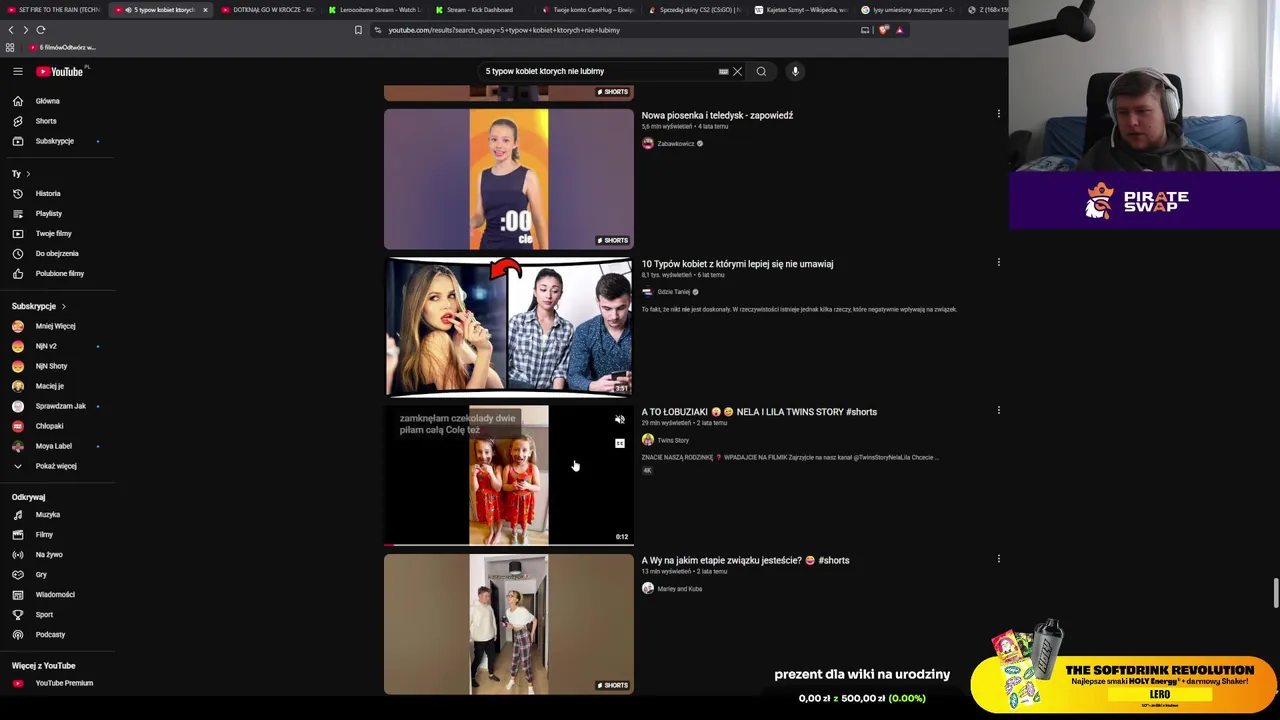Open options for A TO ŁOBUZIAKI video
This screenshot has height=720, width=1280.
pos(998,411)
